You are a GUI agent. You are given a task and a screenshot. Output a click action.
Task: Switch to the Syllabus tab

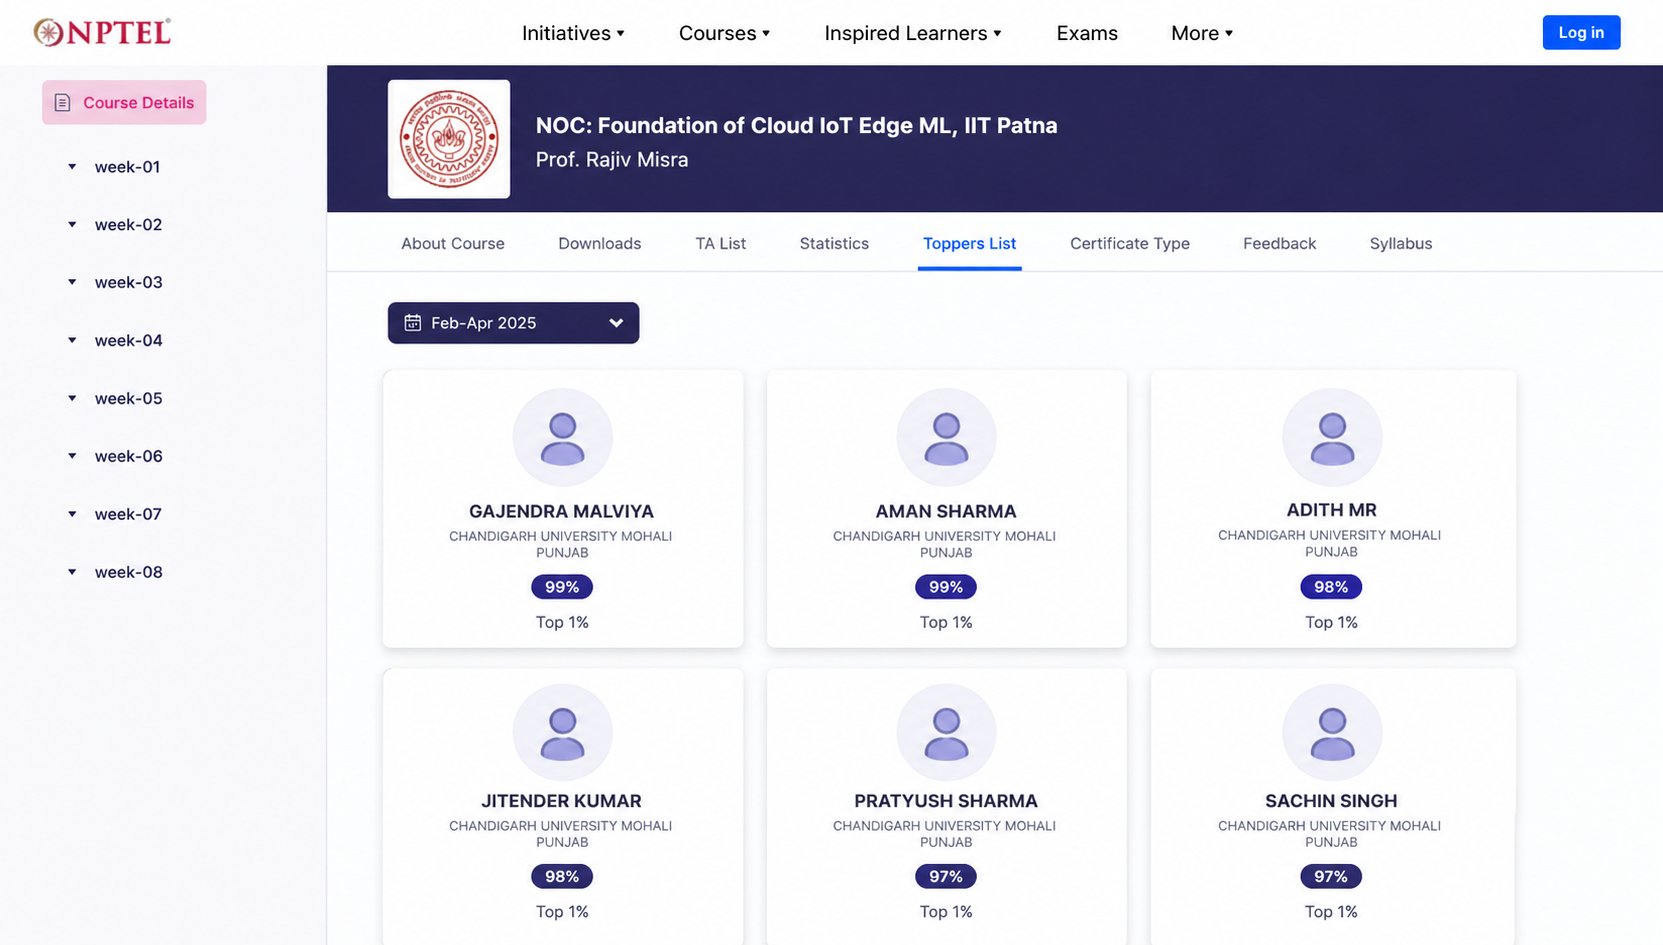pyautogui.click(x=1400, y=243)
